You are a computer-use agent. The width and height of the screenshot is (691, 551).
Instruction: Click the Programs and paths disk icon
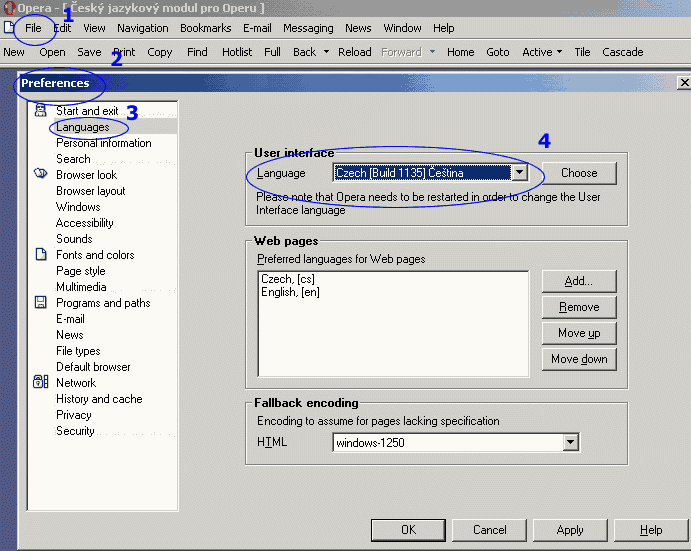pyautogui.click(x=40, y=302)
